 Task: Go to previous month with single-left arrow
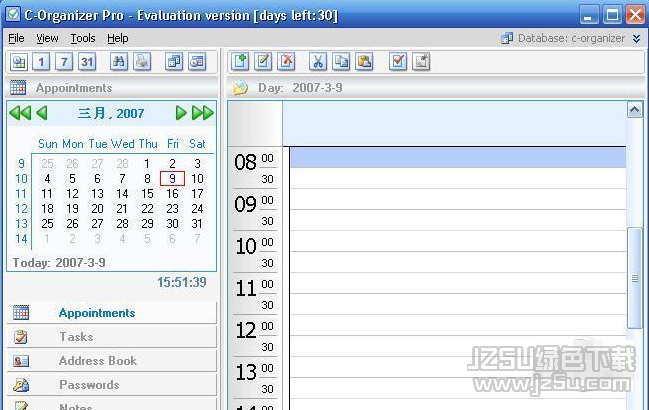(x=42, y=113)
